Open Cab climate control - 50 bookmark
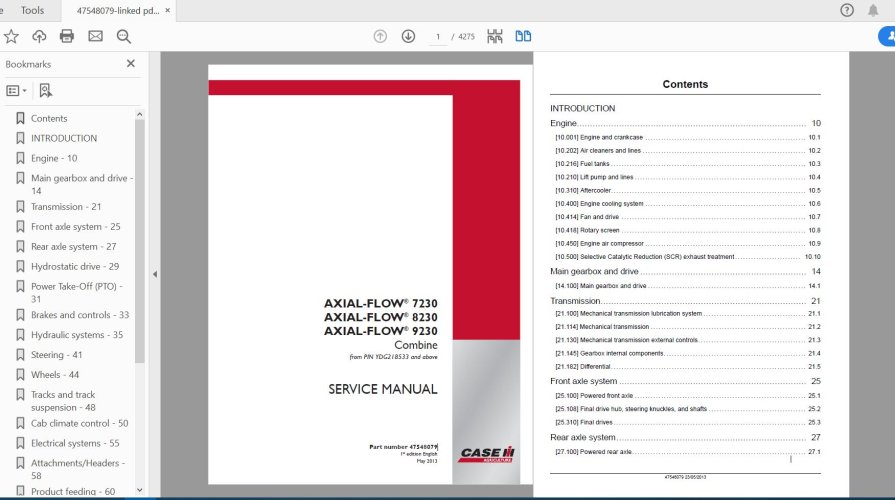Viewport: 895px width, 500px height. [x=80, y=424]
